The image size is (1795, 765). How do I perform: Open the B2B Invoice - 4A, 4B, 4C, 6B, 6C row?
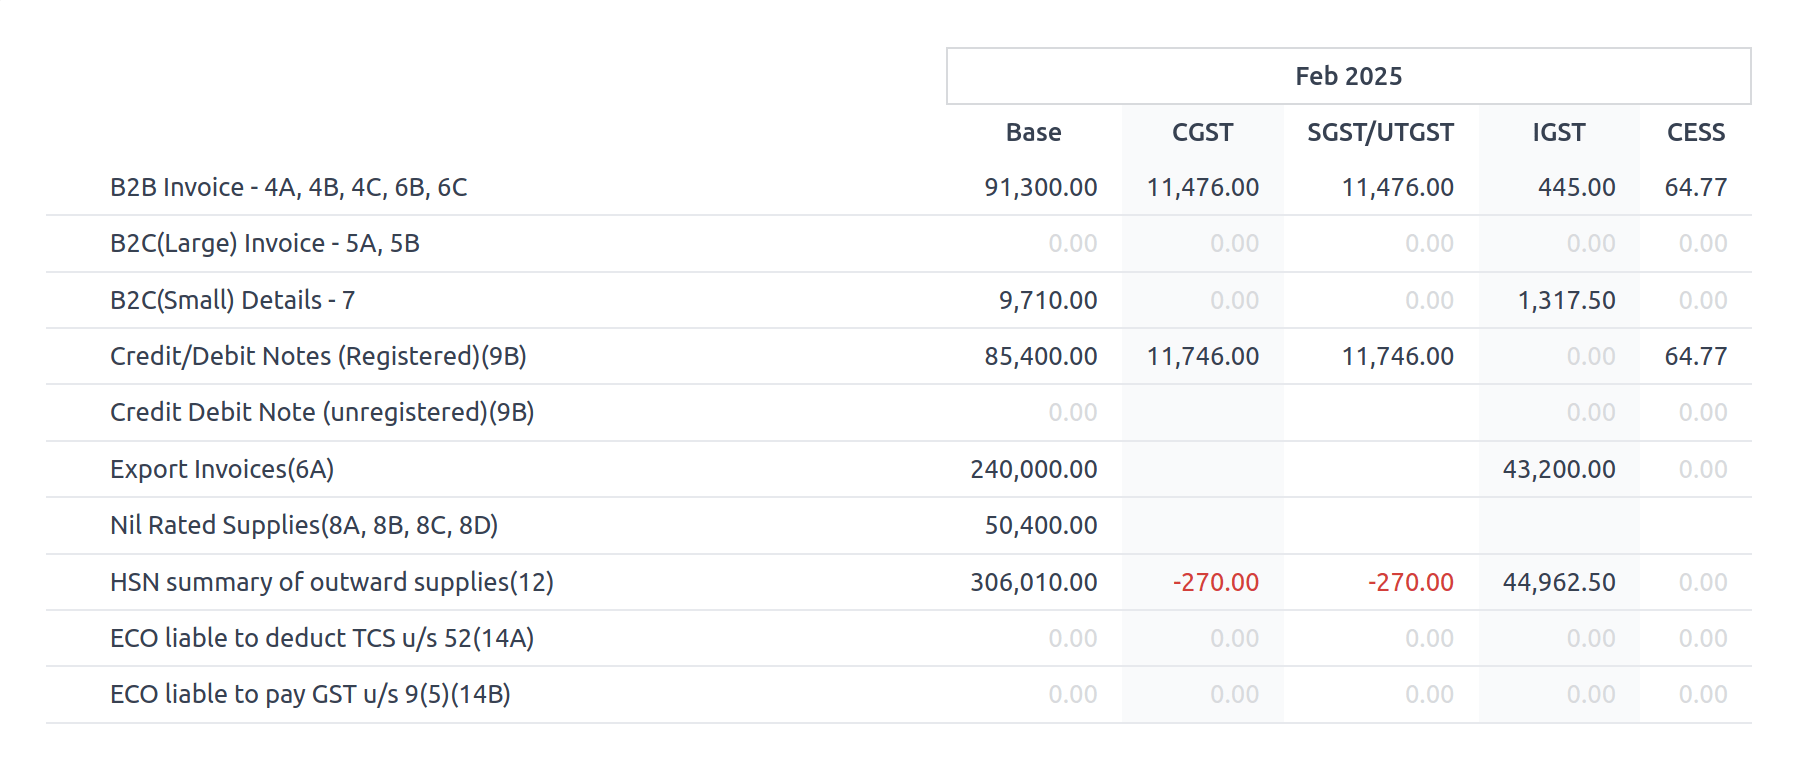click(288, 187)
